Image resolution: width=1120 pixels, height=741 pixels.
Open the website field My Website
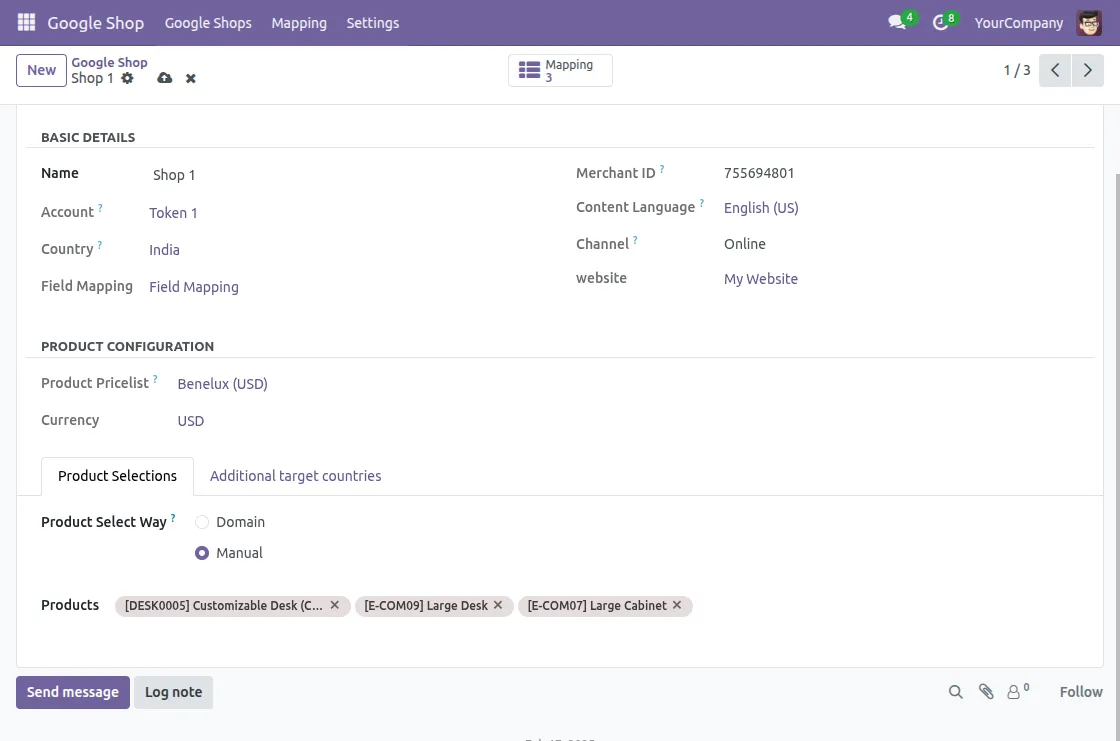tap(761, 279)
